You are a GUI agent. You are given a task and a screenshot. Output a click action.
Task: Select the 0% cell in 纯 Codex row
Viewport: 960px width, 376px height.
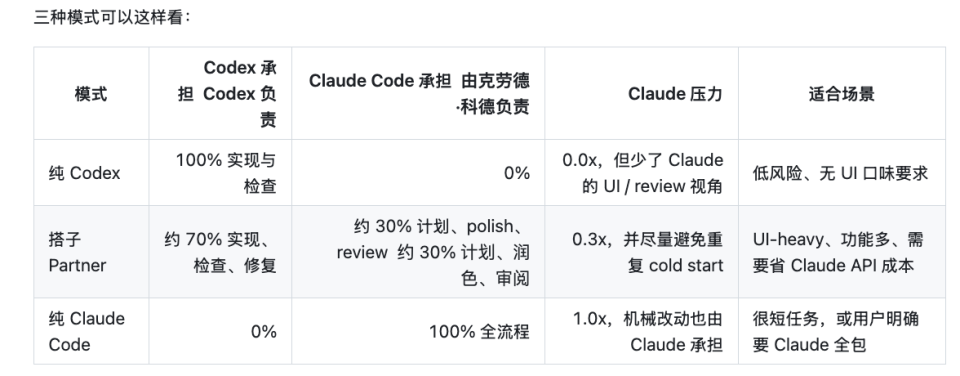[x=418, y=173]
